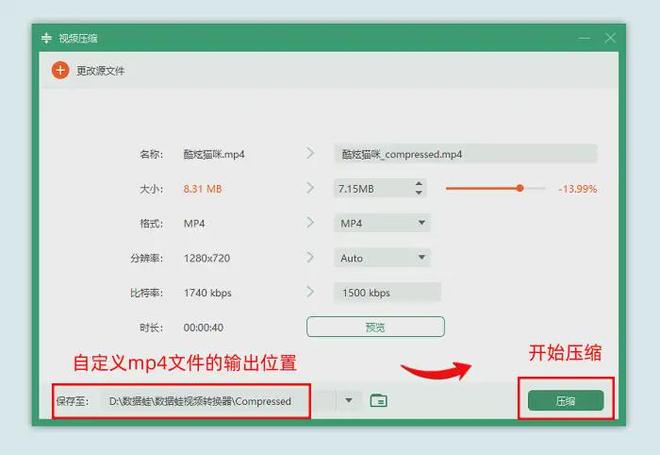Minimize the video compression window
This screenshot has height=455, width=660.
(584, 38)
